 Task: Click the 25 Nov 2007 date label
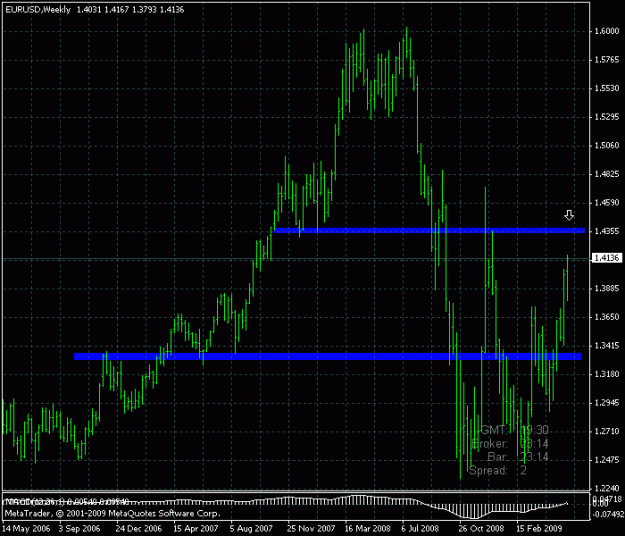click(311, 529)
